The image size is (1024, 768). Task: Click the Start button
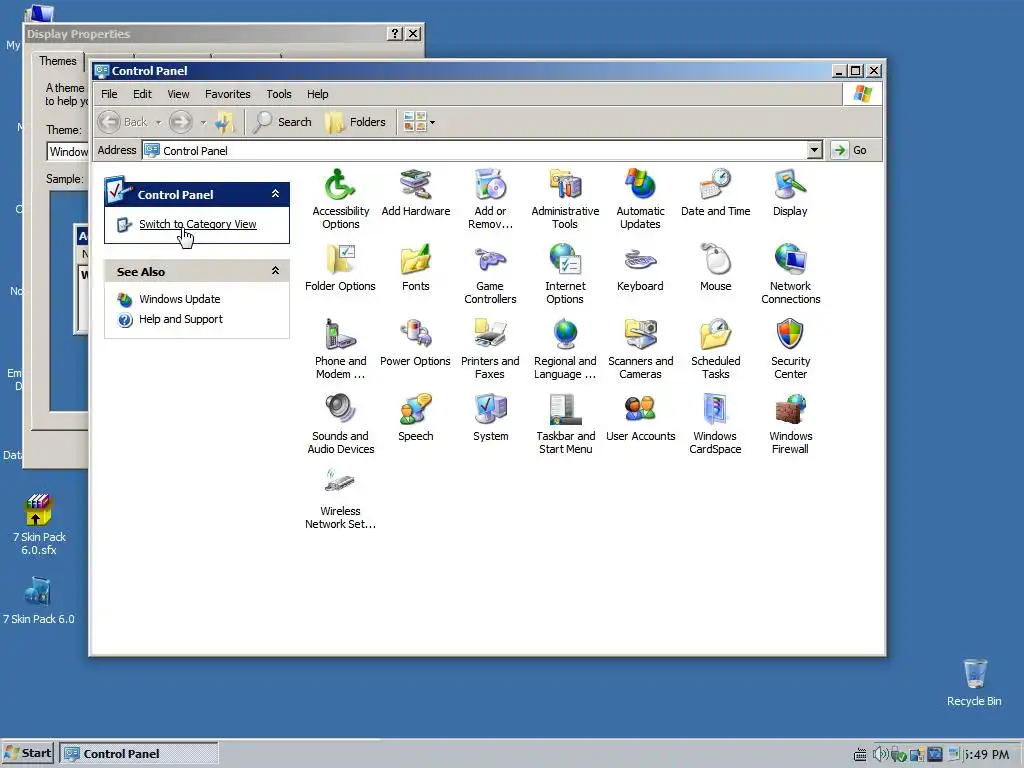coord(27,753)
